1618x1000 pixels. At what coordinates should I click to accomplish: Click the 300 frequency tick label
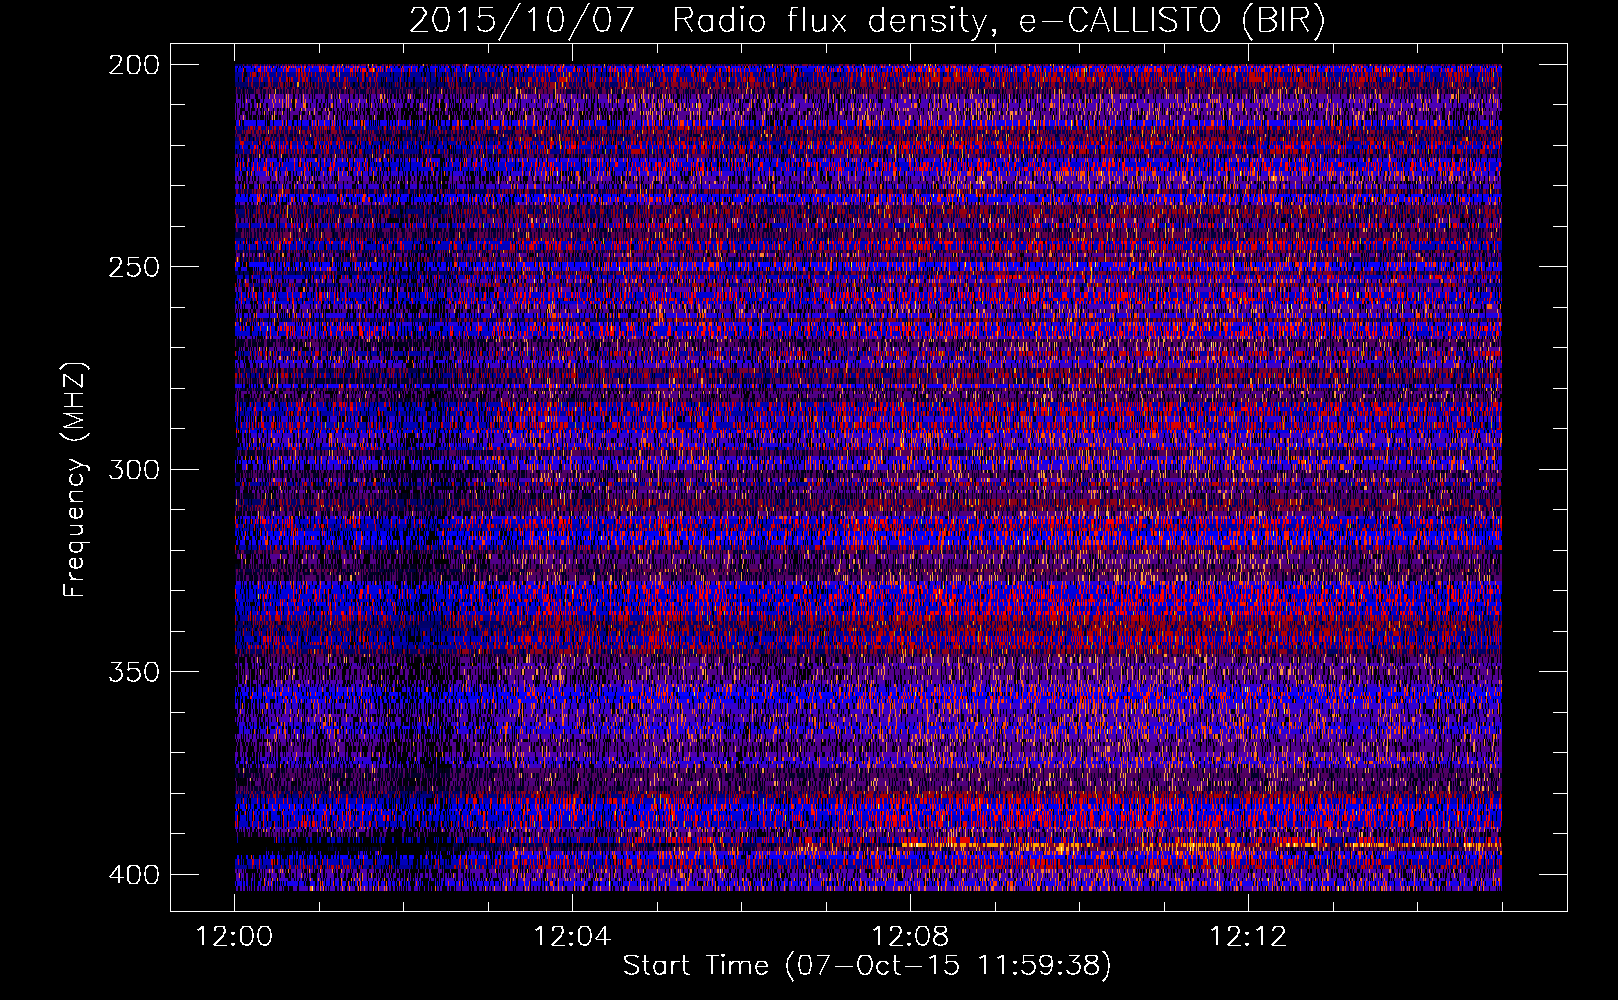tap(133, 469)
